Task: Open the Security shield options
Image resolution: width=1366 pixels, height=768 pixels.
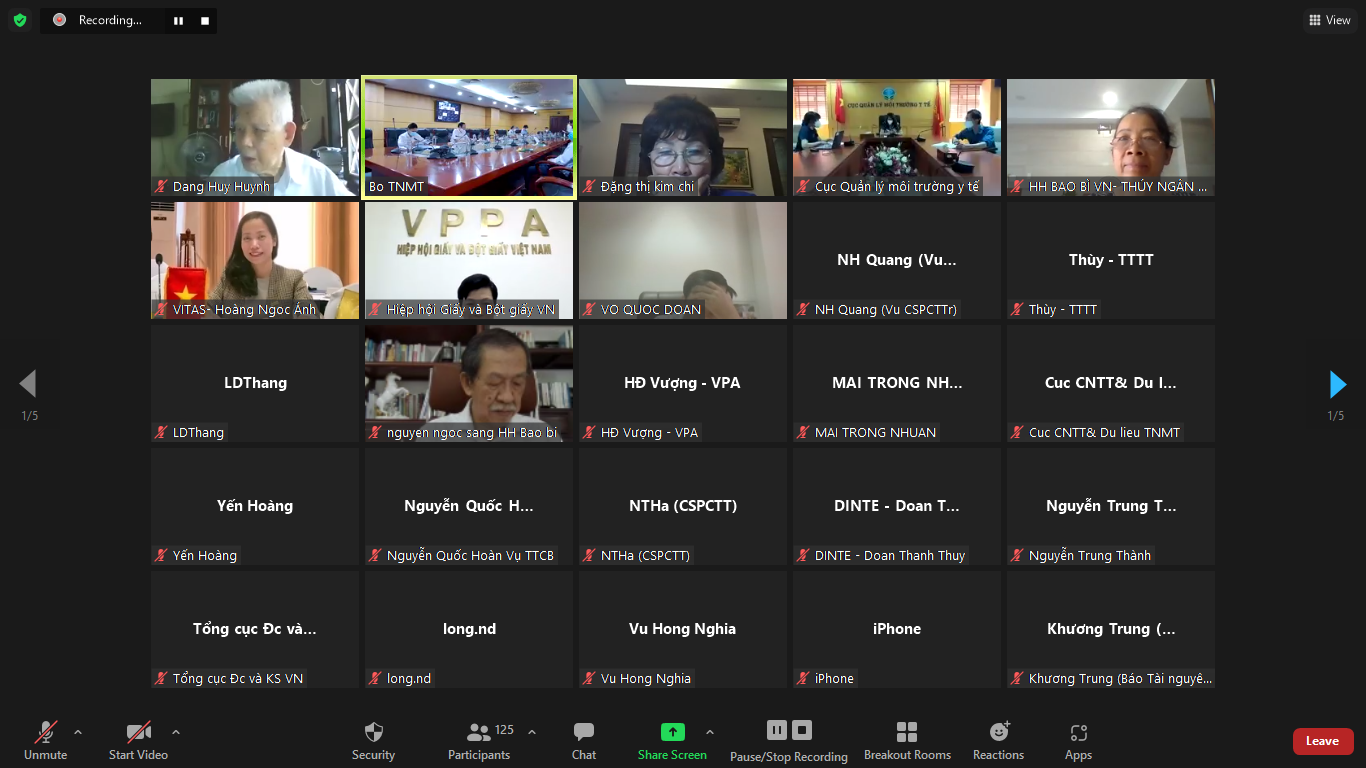Action: (x=373, y=741)
